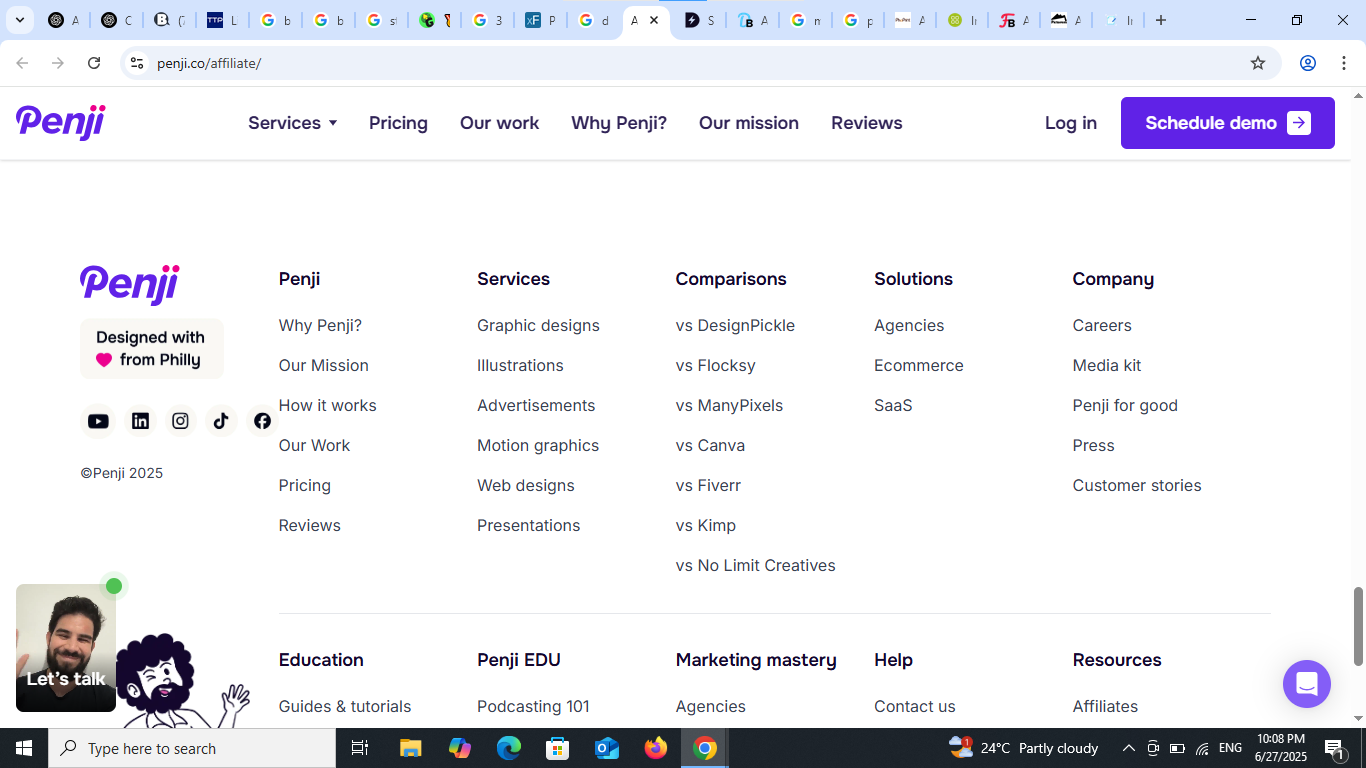This screenshot has width=1366, height=768.
Task: Go forward with the browser forward arrow
Action: tap(58, 63)
